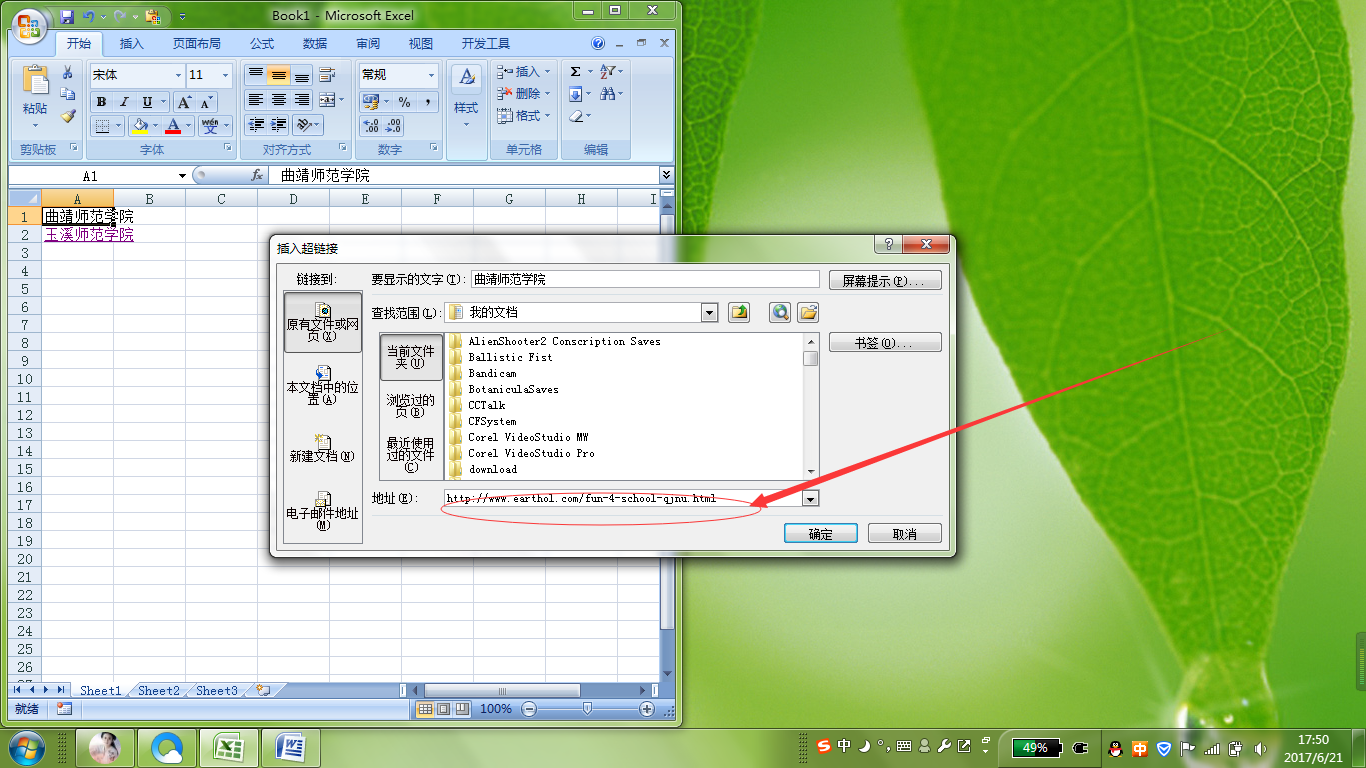This screenshot has height=768, width=1366.
Task: Click the Paste (粘贴) clipboard icon
Action: (35, 82)
